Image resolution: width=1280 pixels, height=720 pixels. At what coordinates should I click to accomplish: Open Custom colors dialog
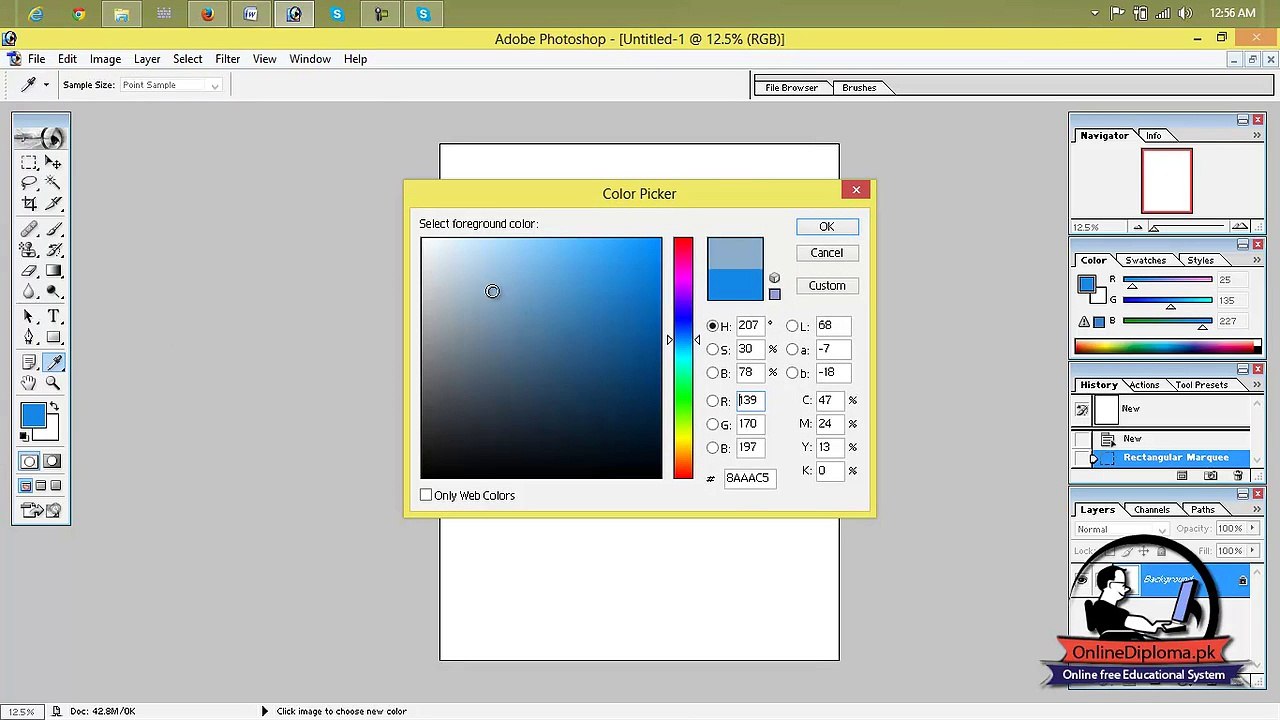pos(827,286)
